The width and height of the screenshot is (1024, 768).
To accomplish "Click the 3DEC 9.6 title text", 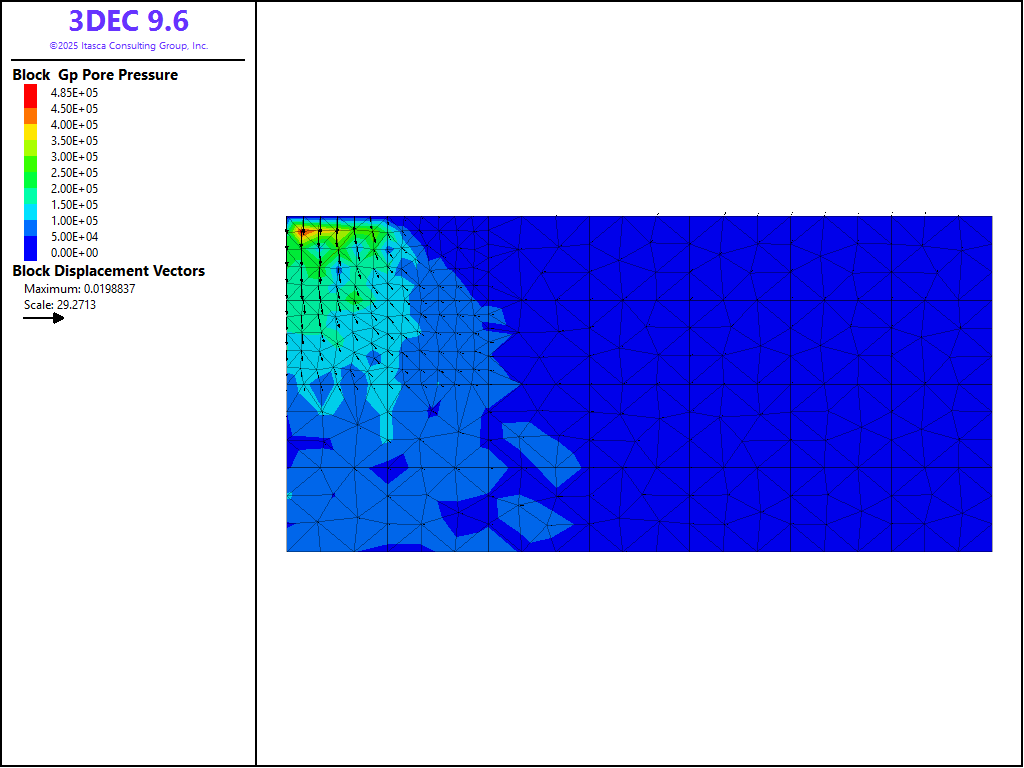I will pos(128,21).
